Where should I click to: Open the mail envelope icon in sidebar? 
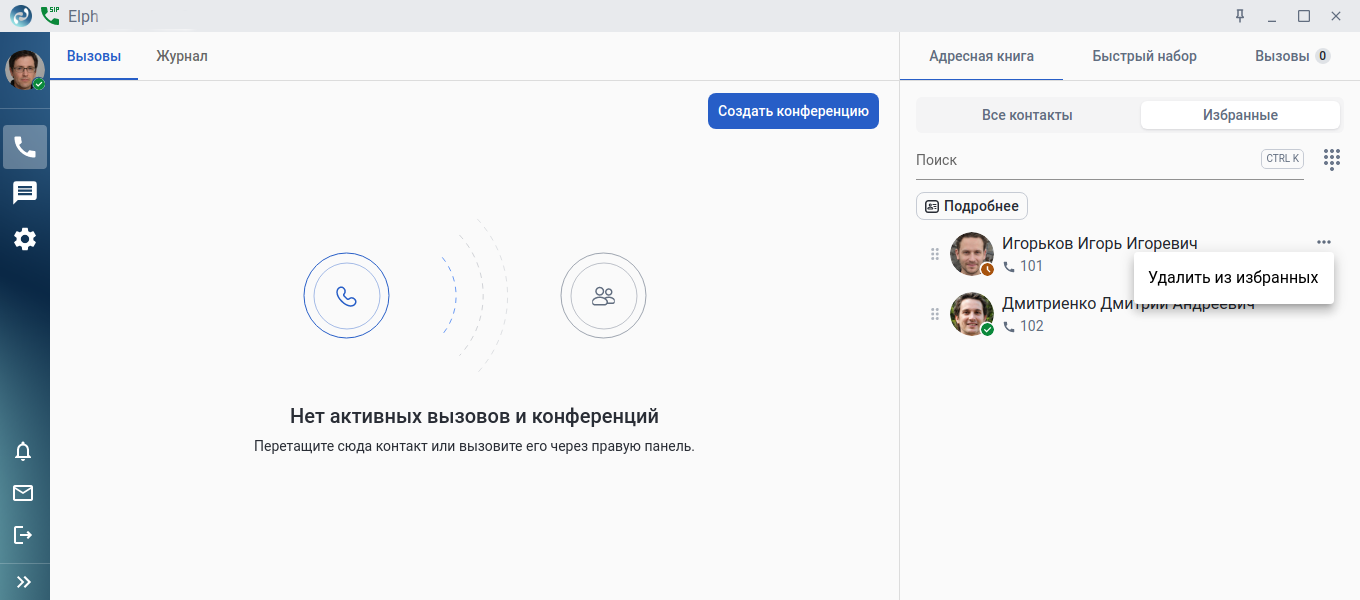click(23, 493)
